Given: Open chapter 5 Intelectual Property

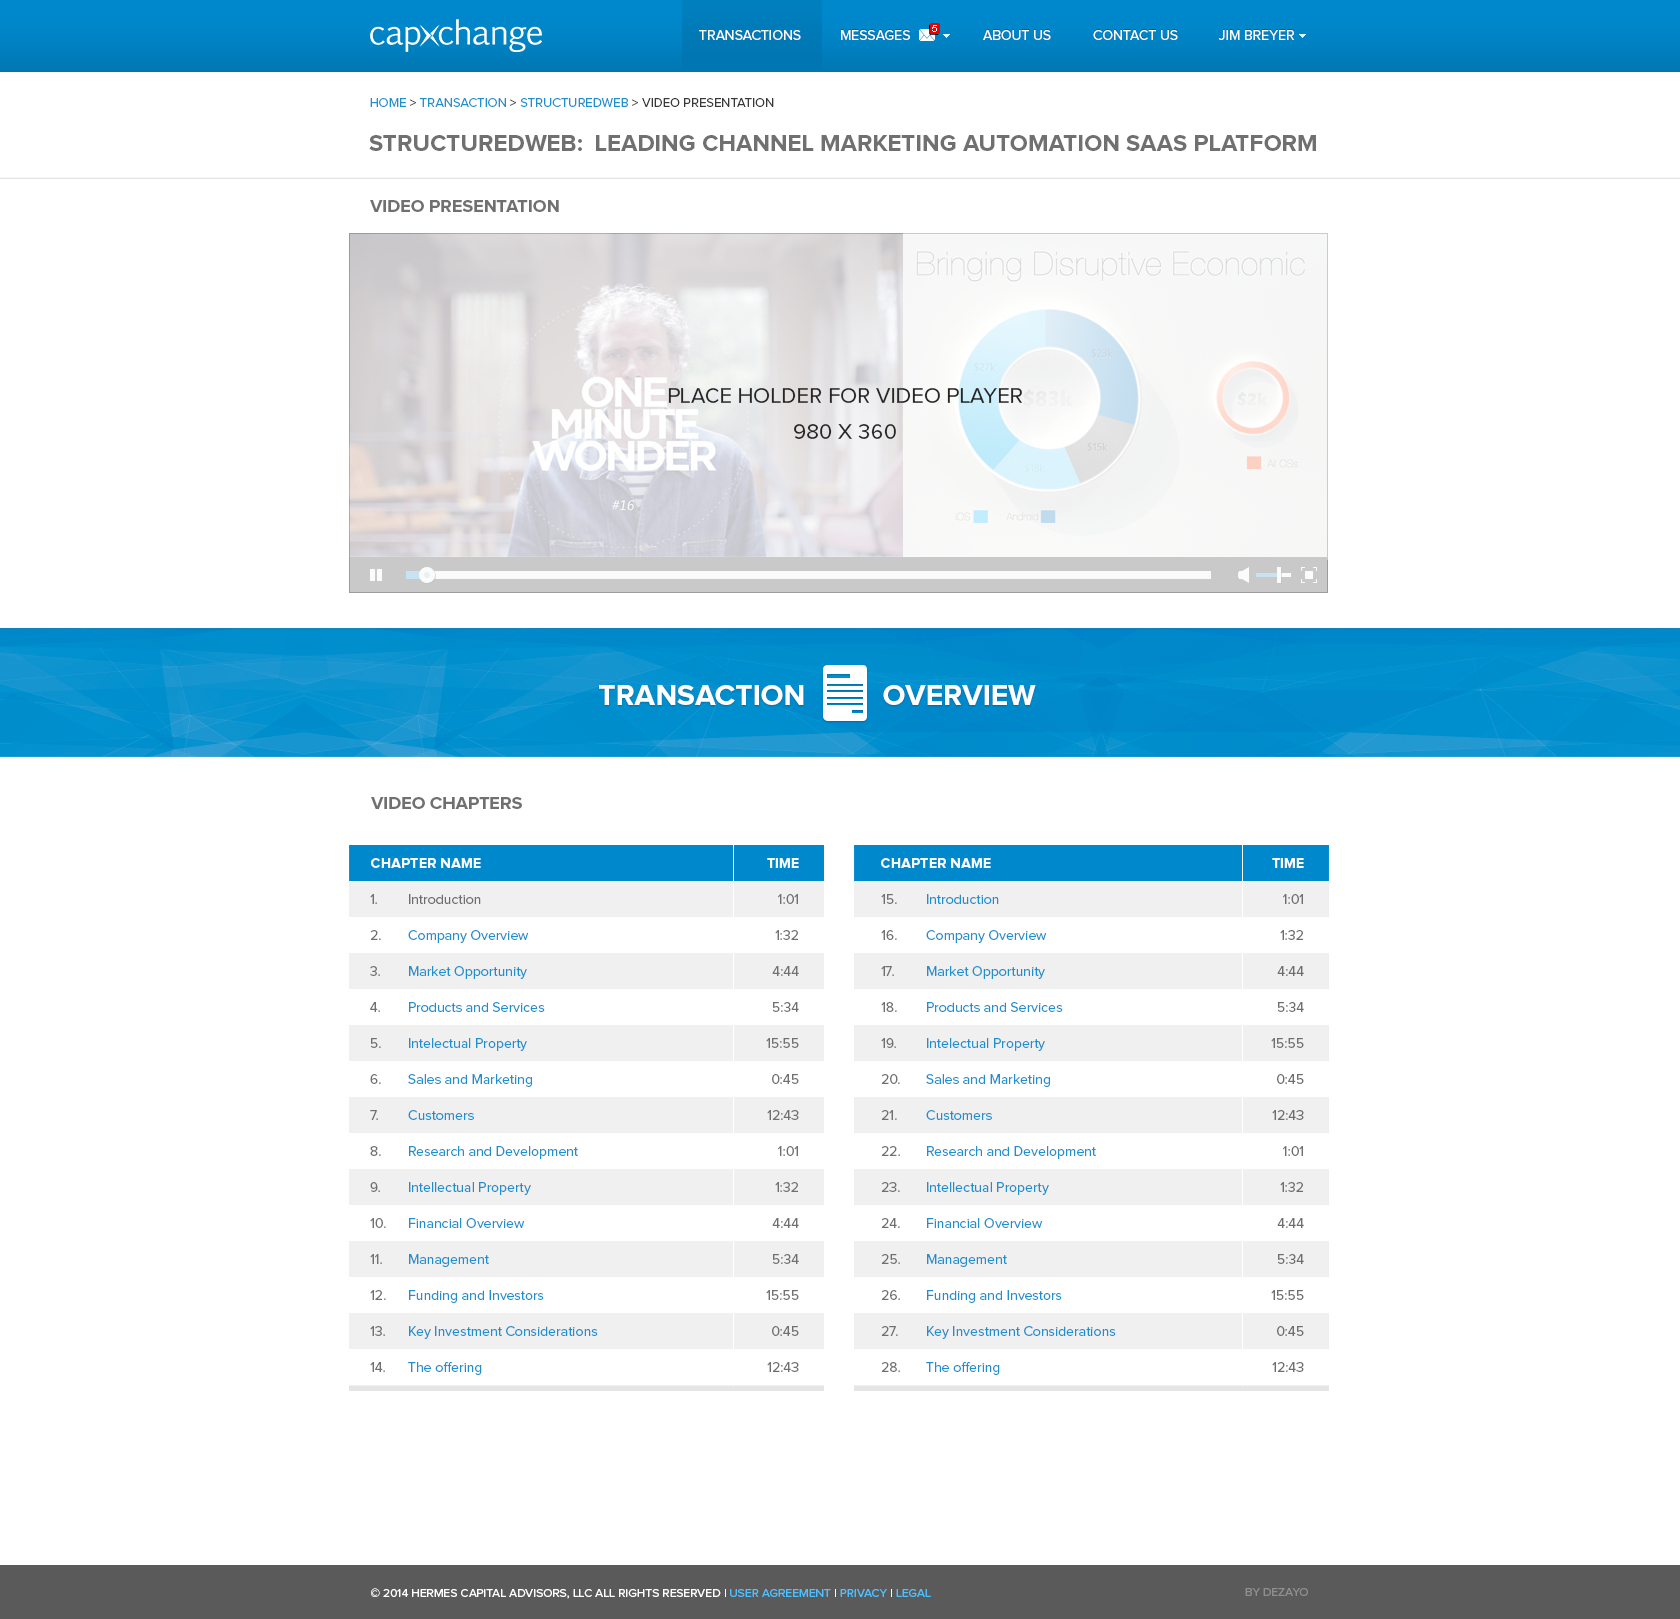Looking at the screenshot, I should pos(467,1043).
